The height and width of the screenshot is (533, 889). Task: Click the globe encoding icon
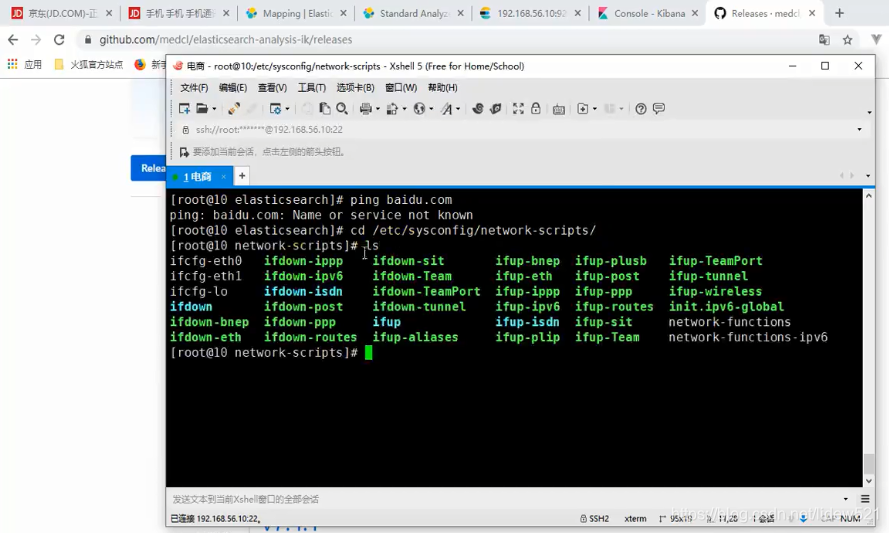pos(419,108)
